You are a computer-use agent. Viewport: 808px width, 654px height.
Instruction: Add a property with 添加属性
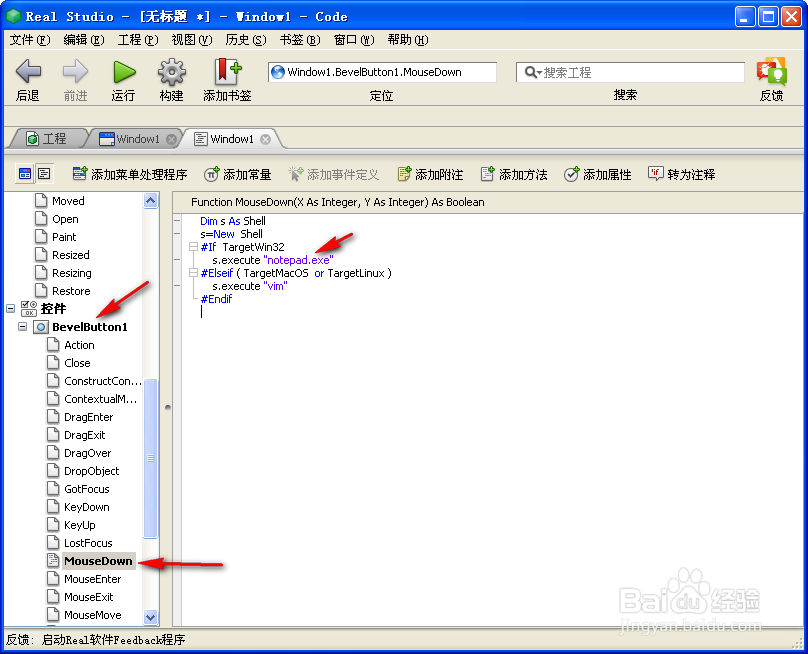[x=598, y=175]
